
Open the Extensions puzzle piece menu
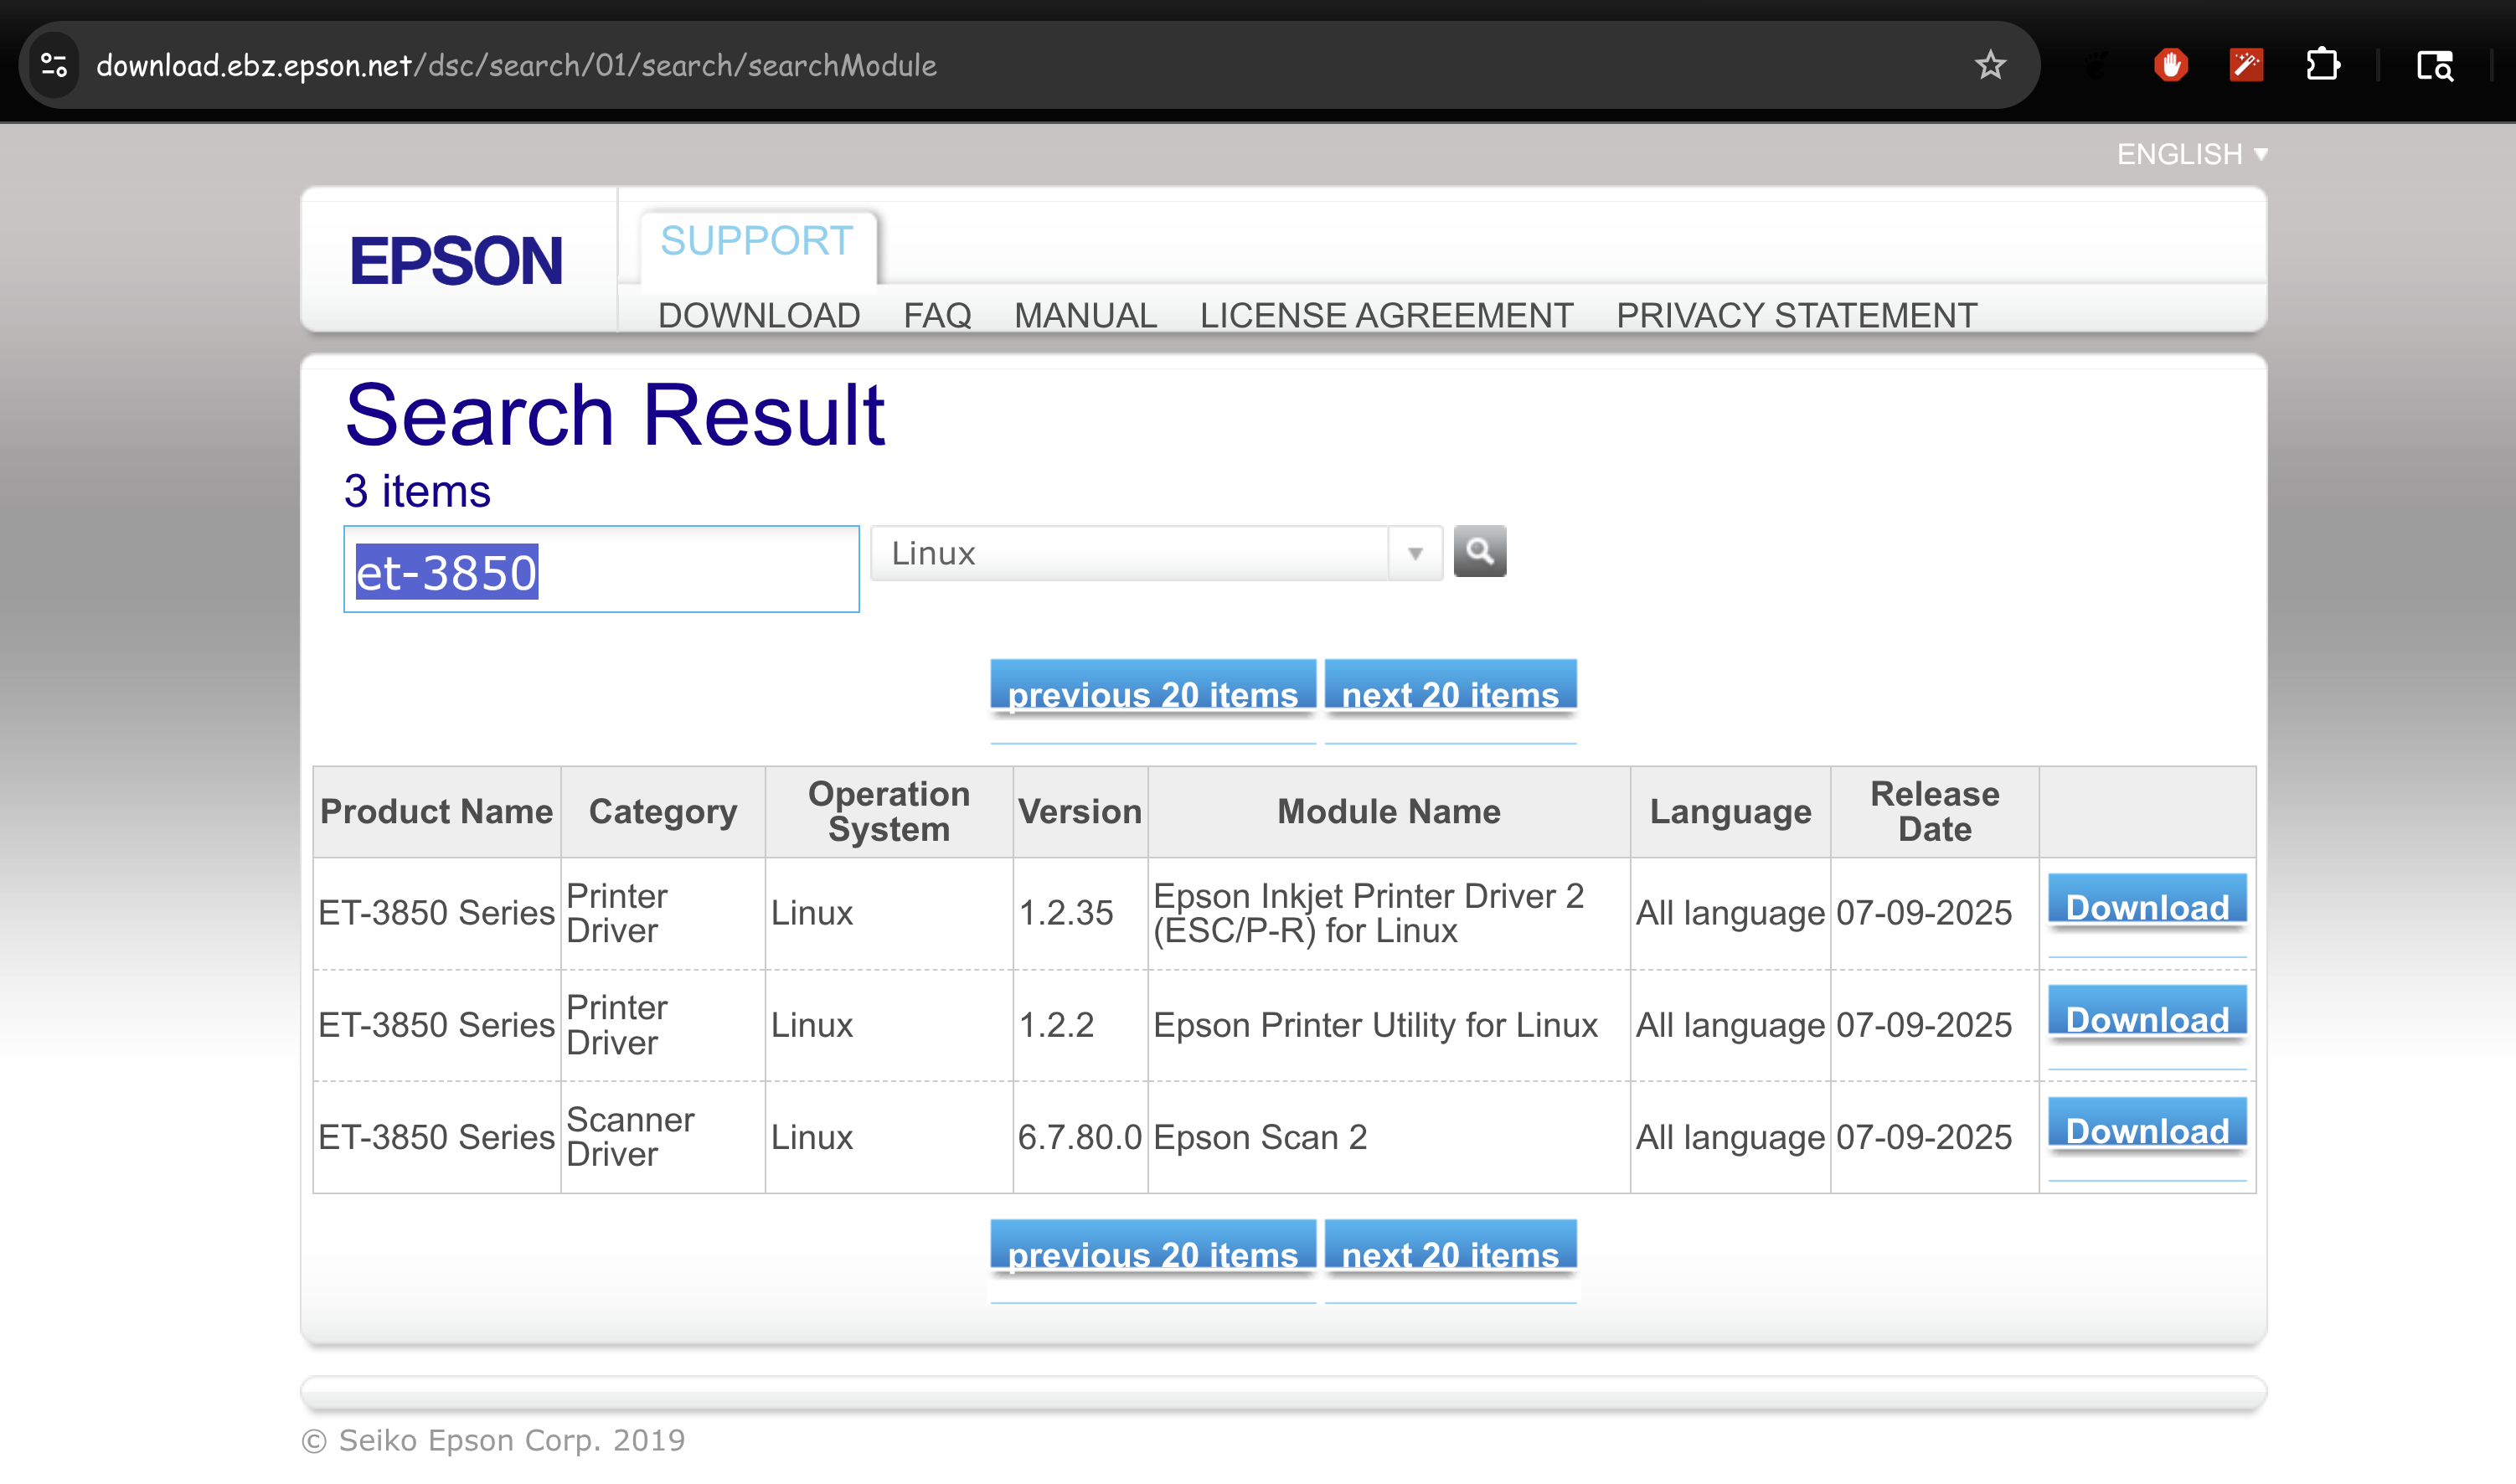point(2322,65)
